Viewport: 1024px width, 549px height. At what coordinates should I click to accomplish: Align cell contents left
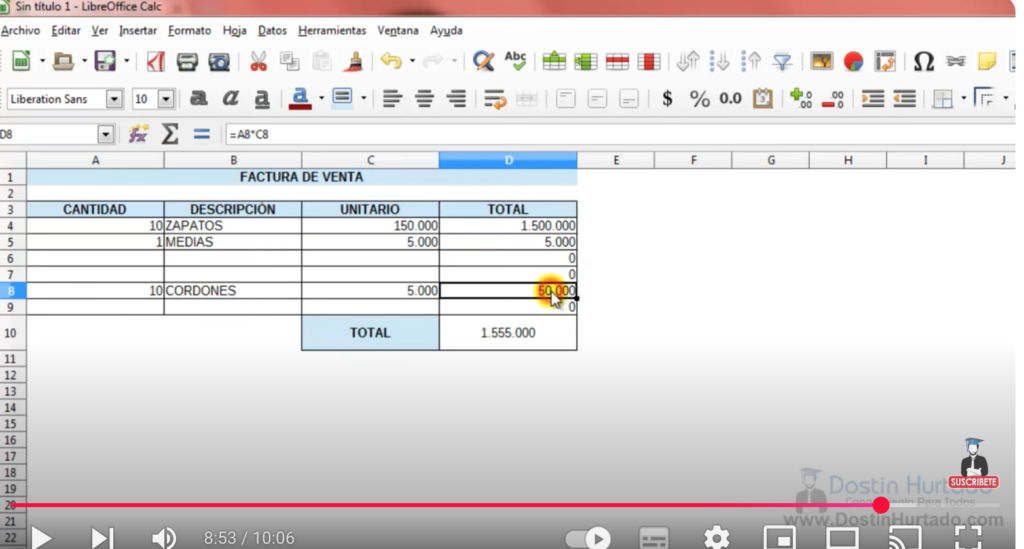click(392, 99)
